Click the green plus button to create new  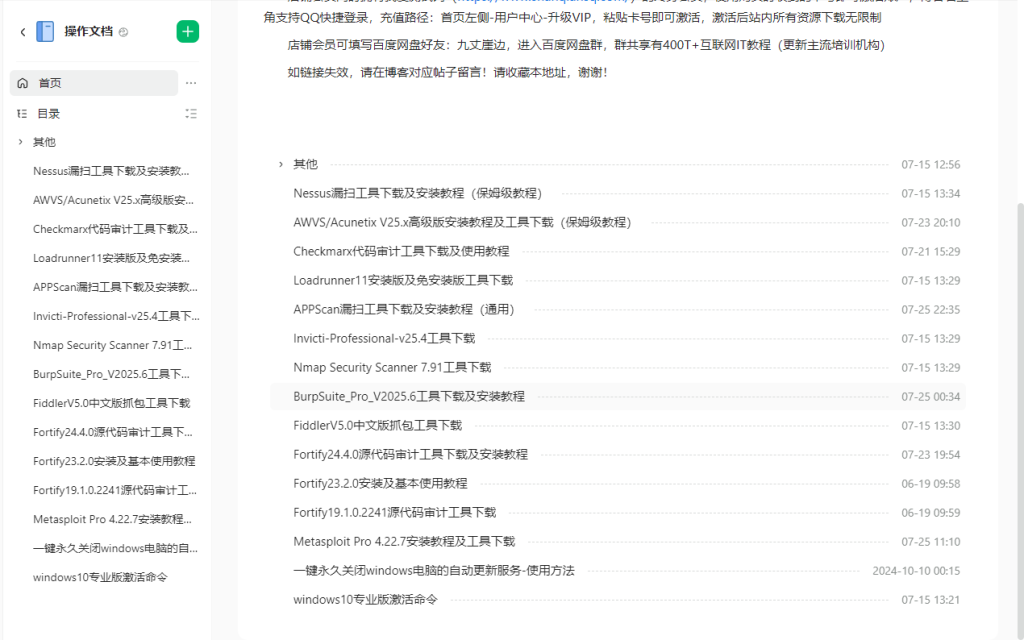point(187,31)
